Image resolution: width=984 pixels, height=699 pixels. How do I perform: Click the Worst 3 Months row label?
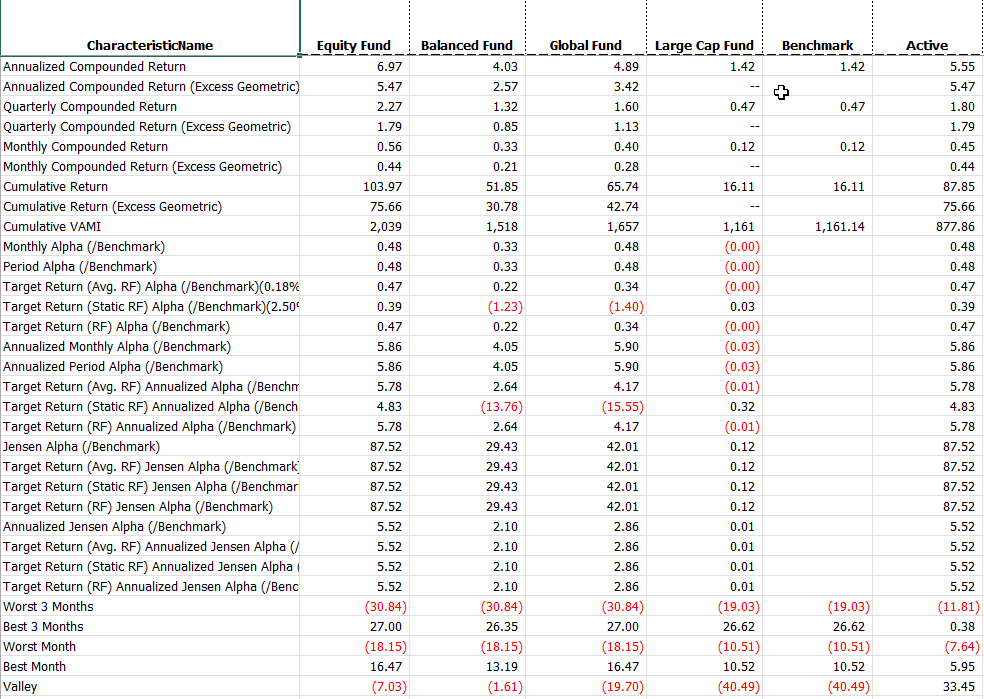click(48, 607)
